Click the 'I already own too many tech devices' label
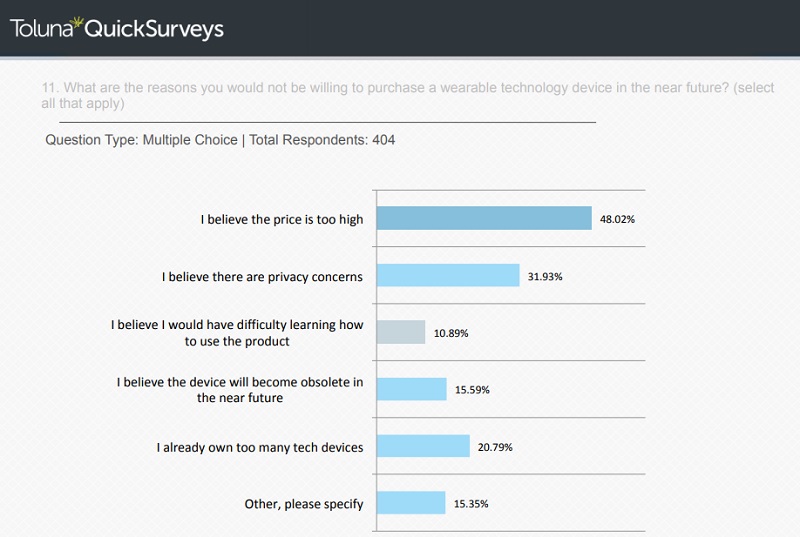800x537 pixels. click(259, 447)
